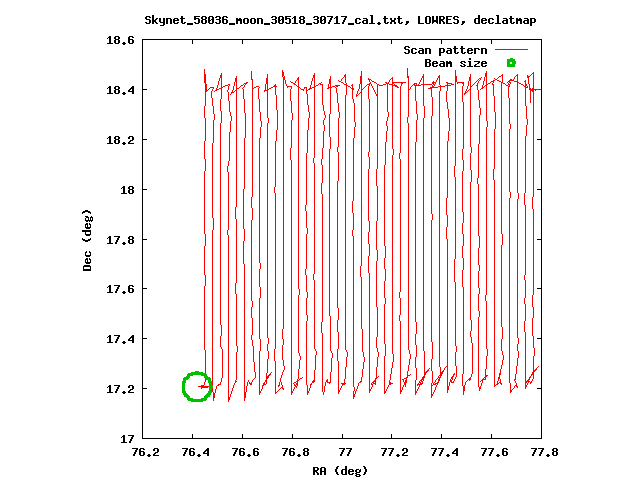Image resolution: width=640 pixels, height=480 pixels.
Task: Click the x-axis tick label 76.6
Action: [245, 452]
